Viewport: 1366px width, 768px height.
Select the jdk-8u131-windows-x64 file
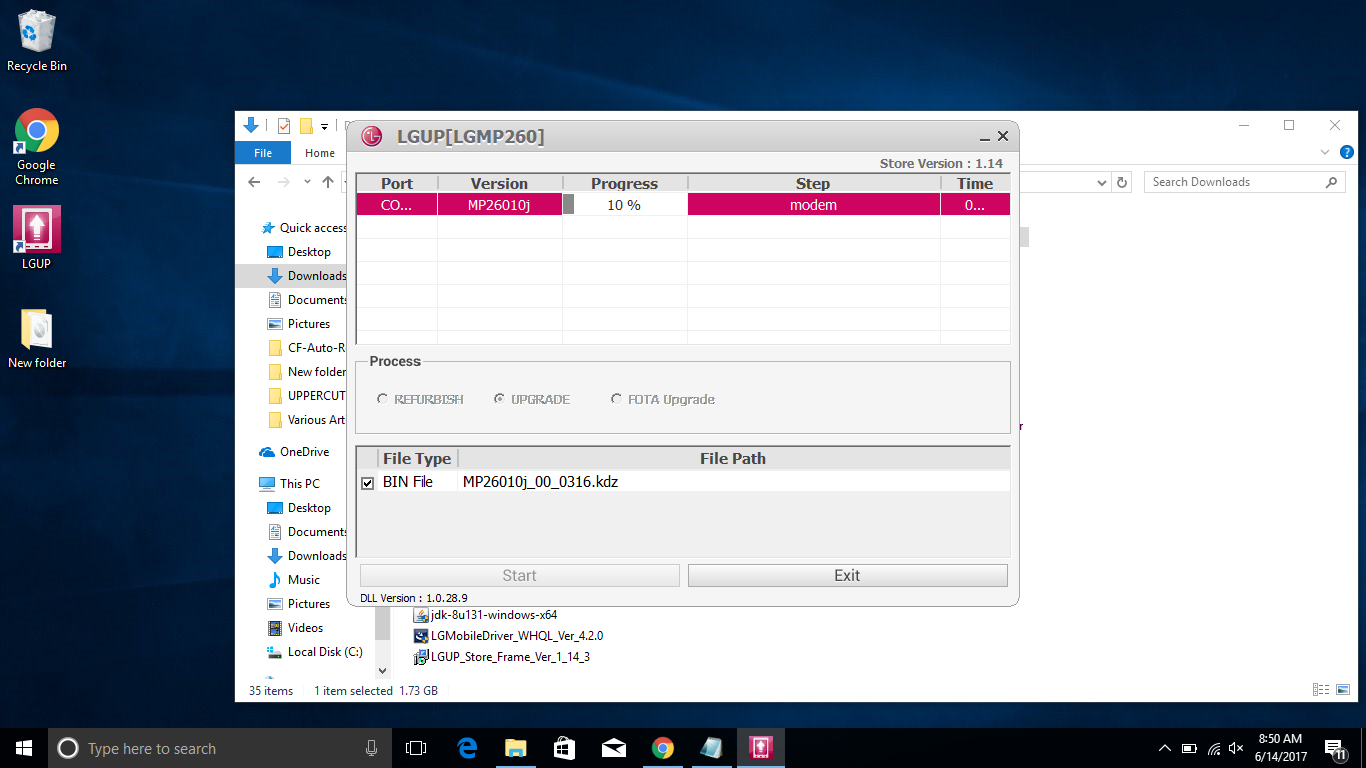[486, 615]
